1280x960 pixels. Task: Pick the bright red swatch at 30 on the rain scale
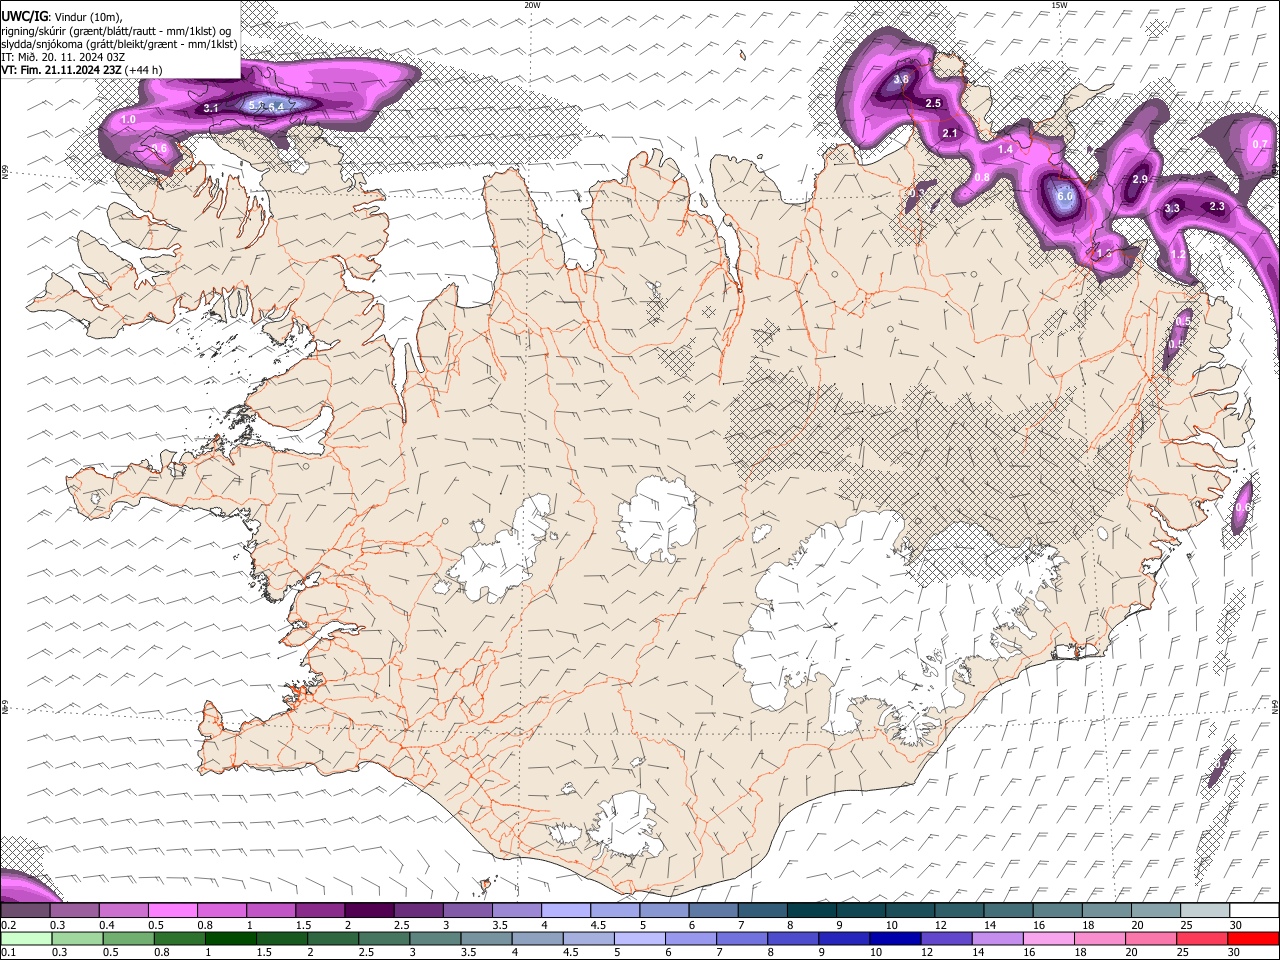coord(1254,938)
